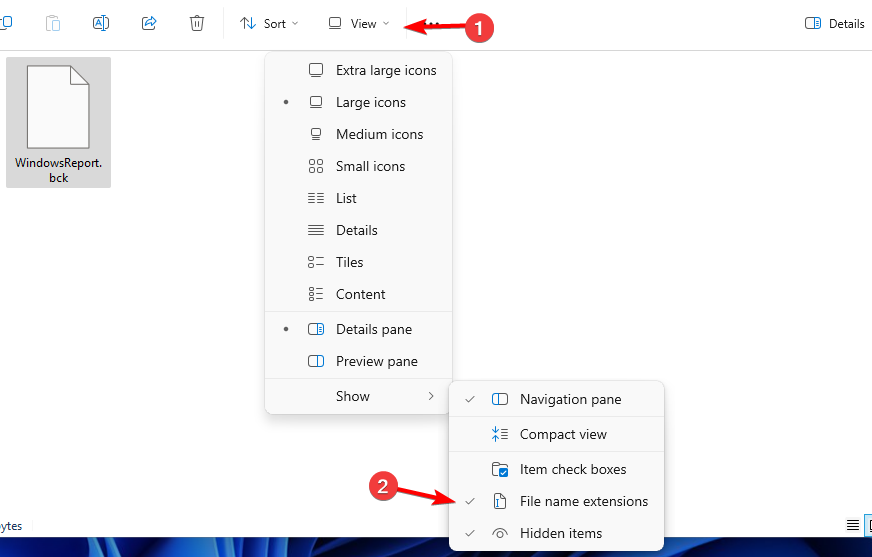The image size is (872, 557).
Task: Choose Small icons layout
Action: 370,166
